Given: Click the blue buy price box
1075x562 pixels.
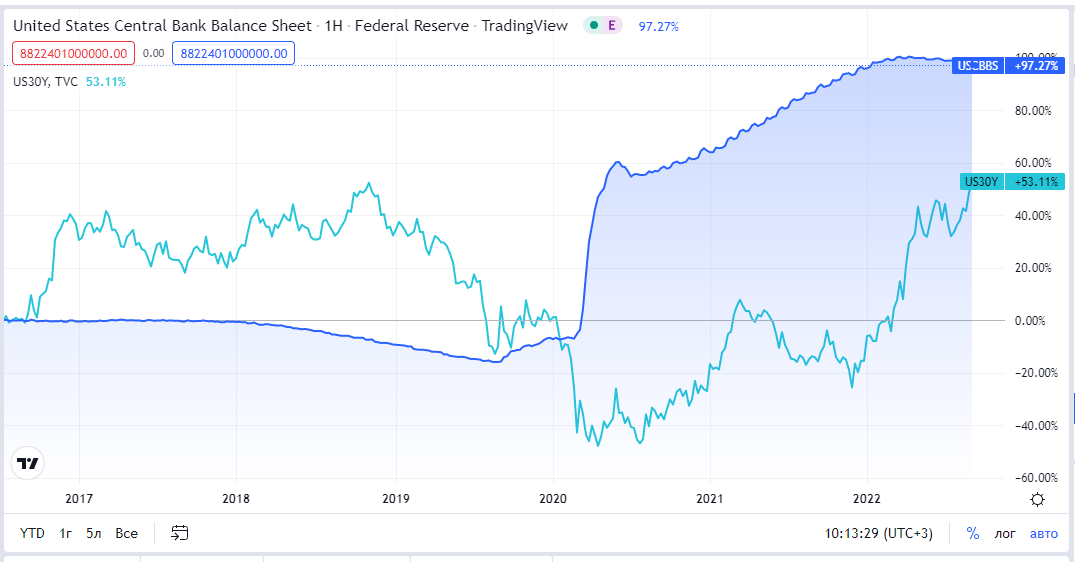Looking at the screenshot, I should [x=233, y=53].
